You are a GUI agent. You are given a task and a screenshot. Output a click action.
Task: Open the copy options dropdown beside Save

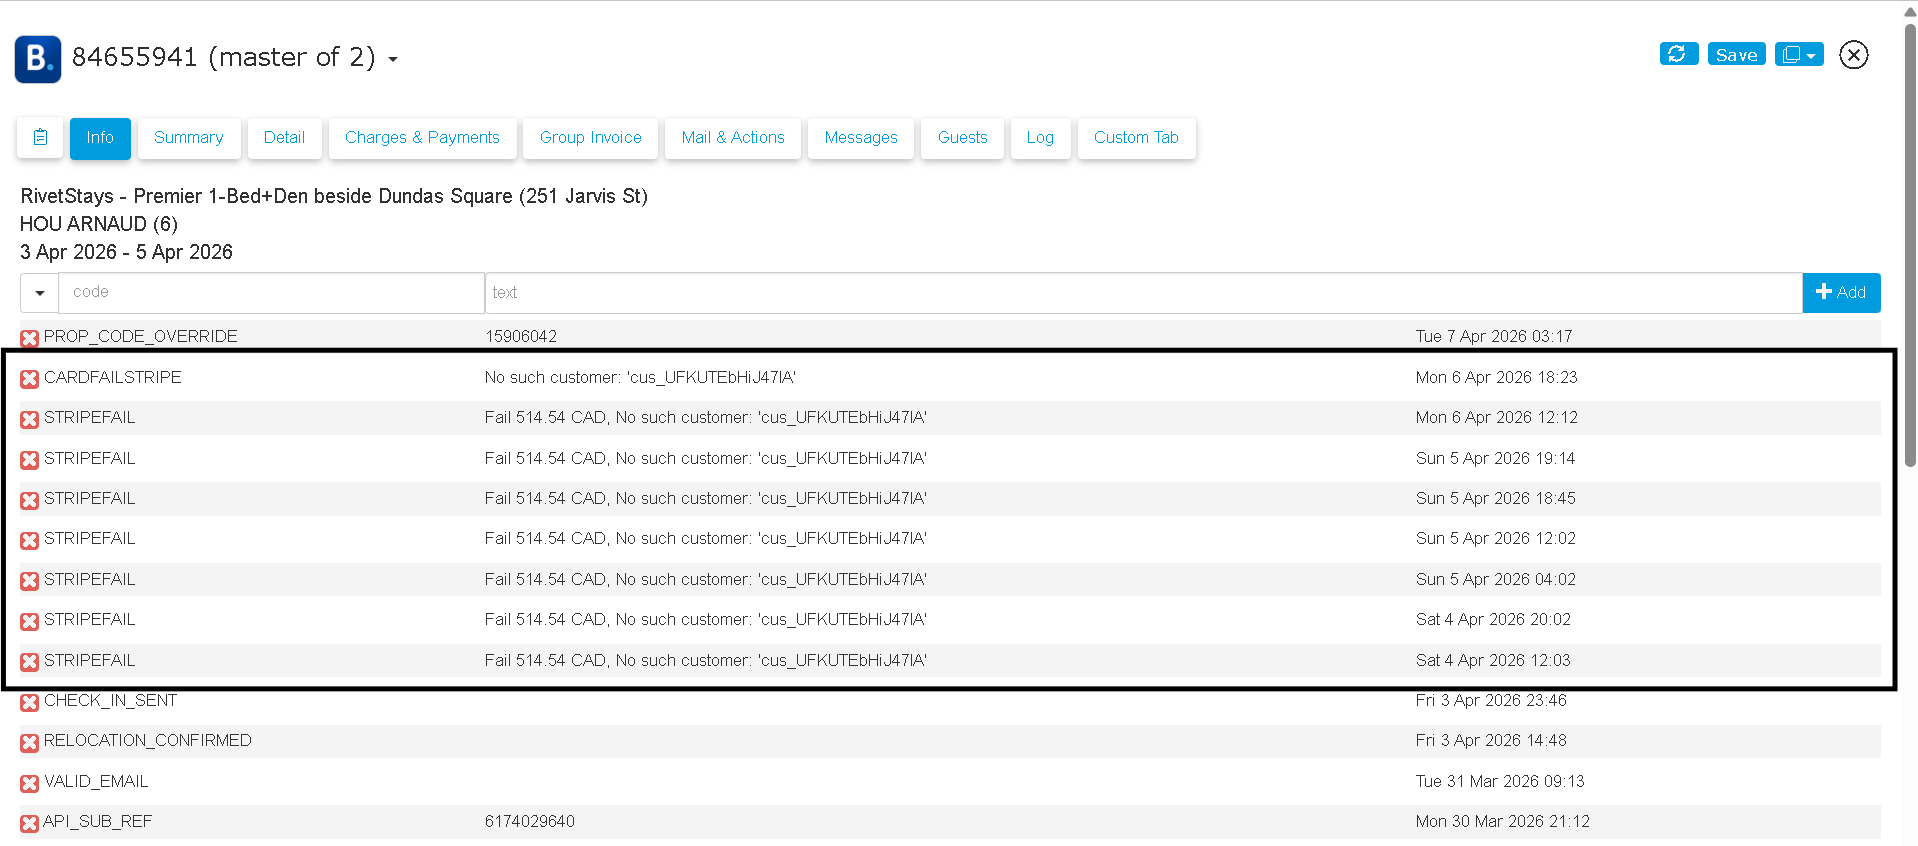(1799, 54)
